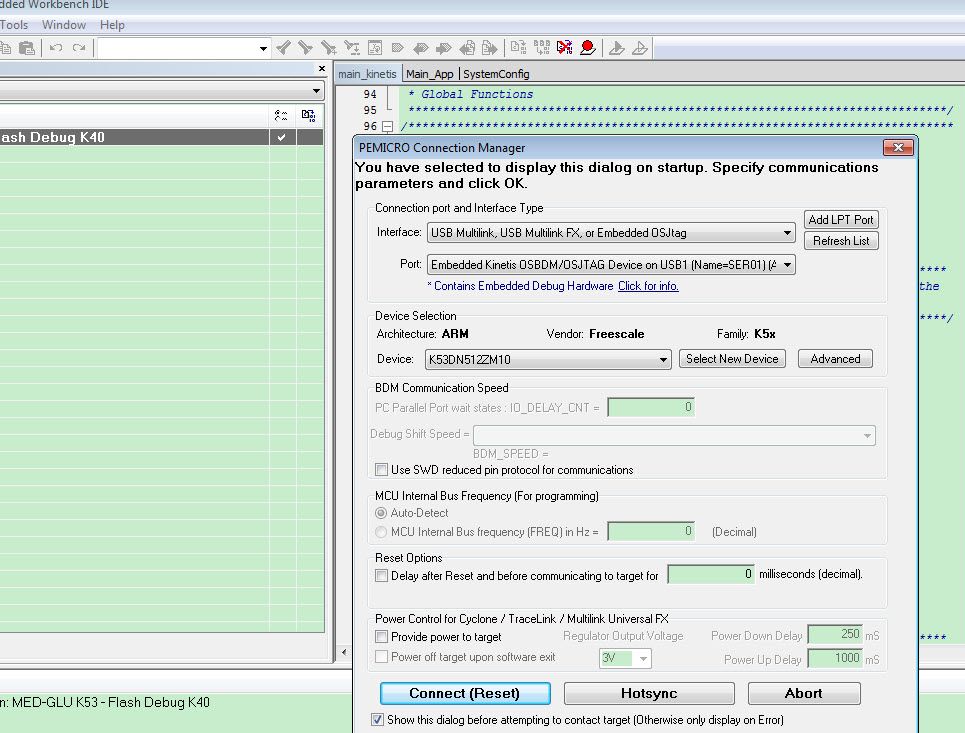Click the Add LPT Port button
This screenshot has width=965, height=733.
coord(841,220)
